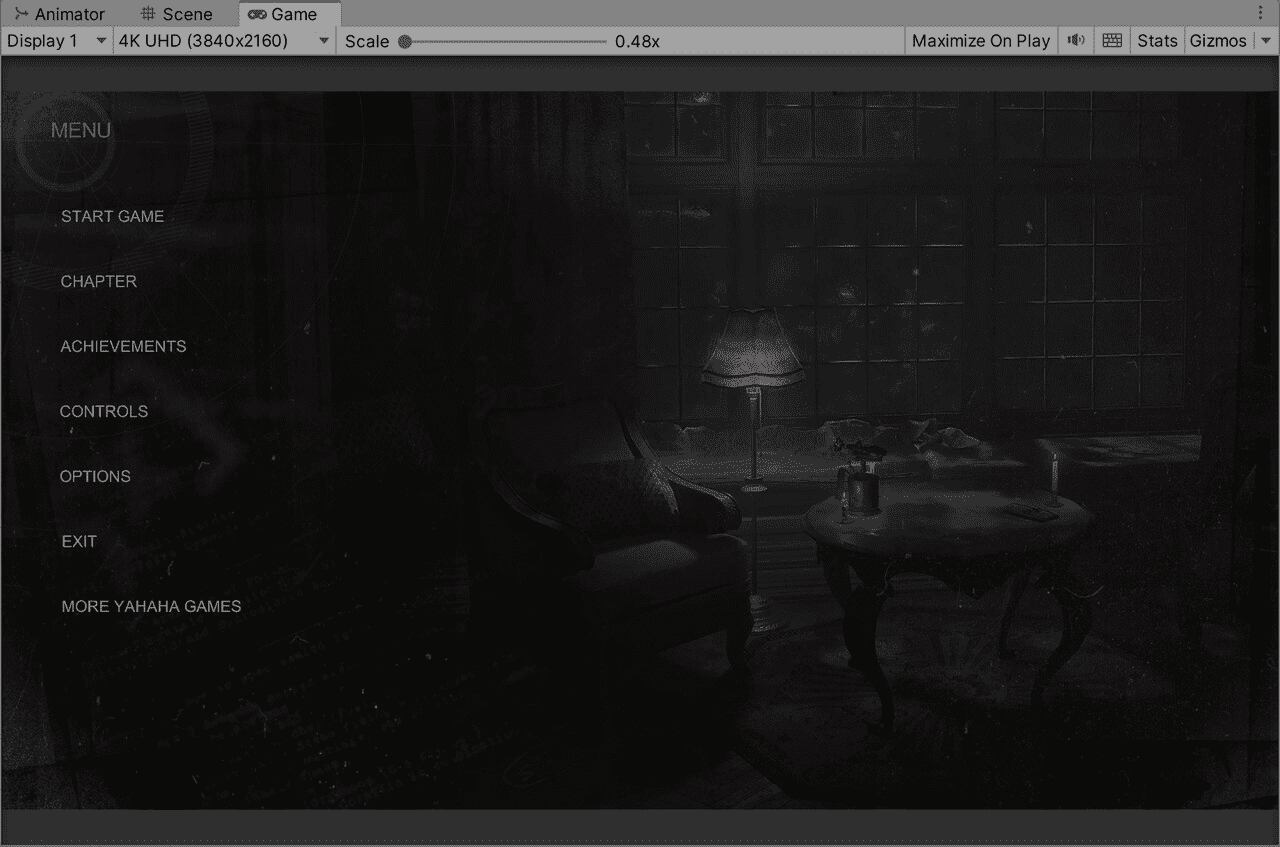Select the CHAPTER menu entry
Image resolution: width=1280 pixels, height=847 pixels.
(99, 281)
